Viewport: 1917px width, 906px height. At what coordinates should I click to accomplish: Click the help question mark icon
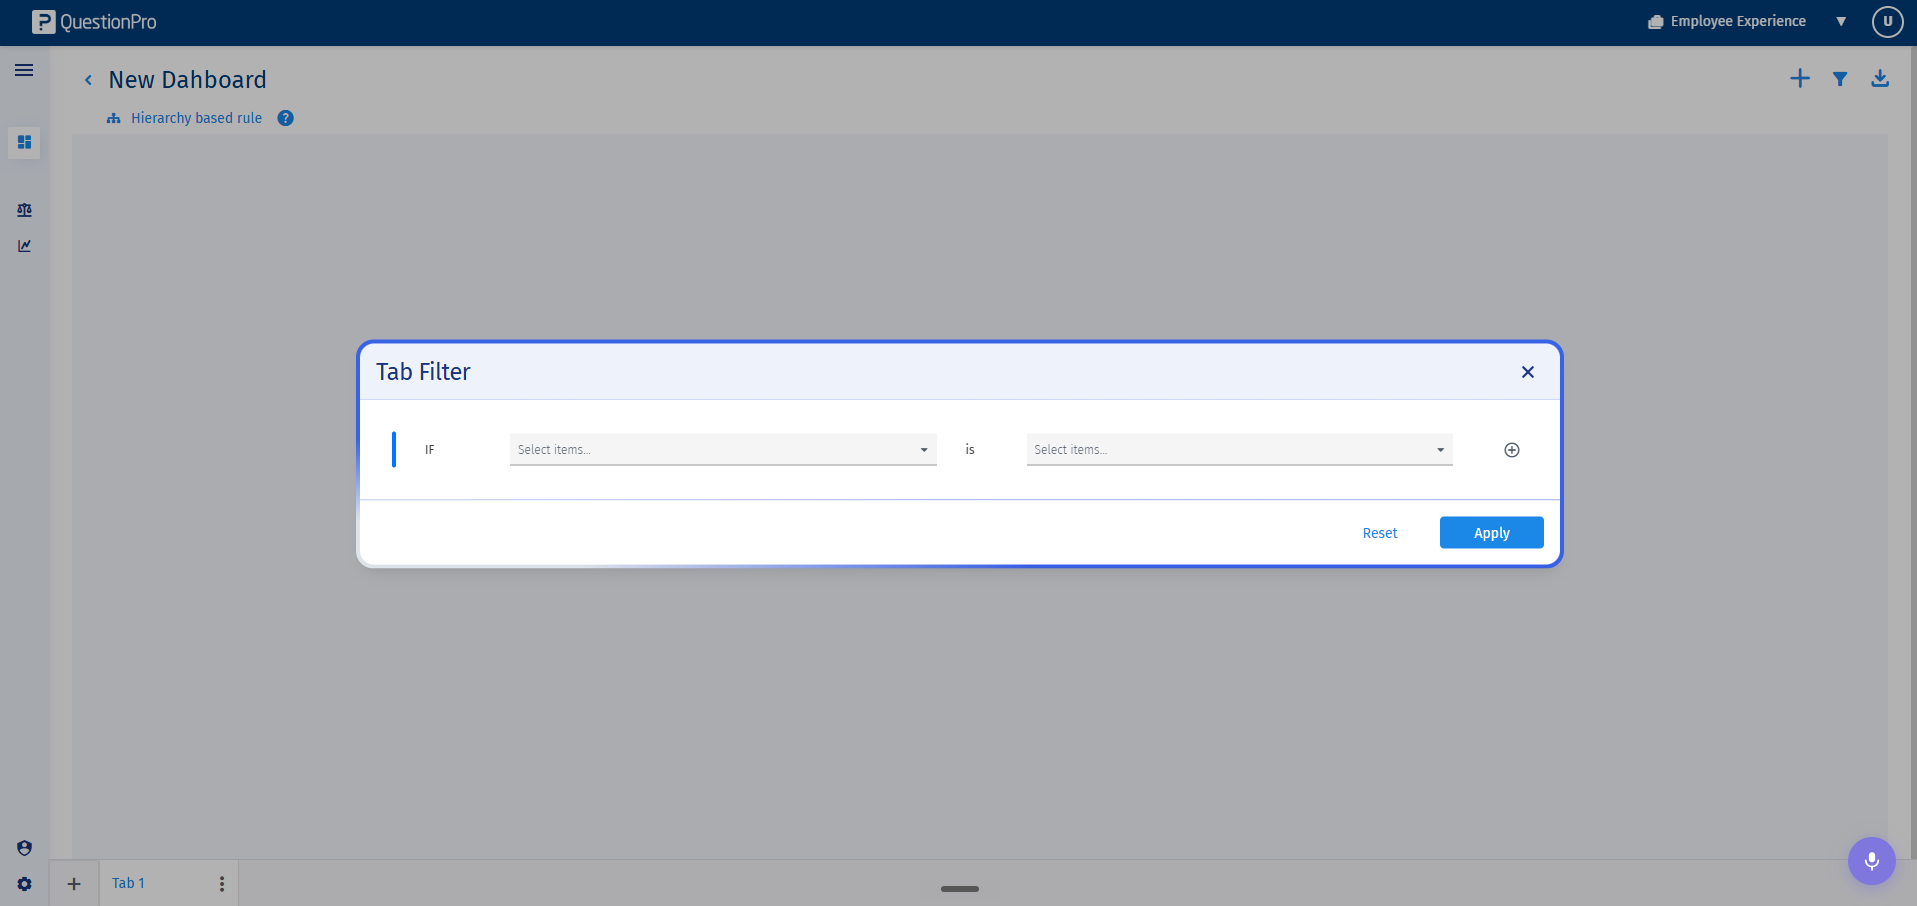285,118
